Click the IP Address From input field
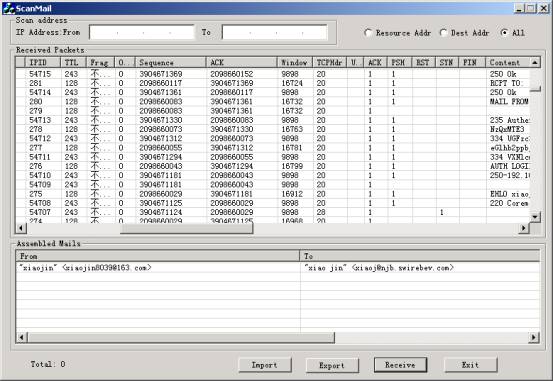553x381 pixels. coord(142,32)
